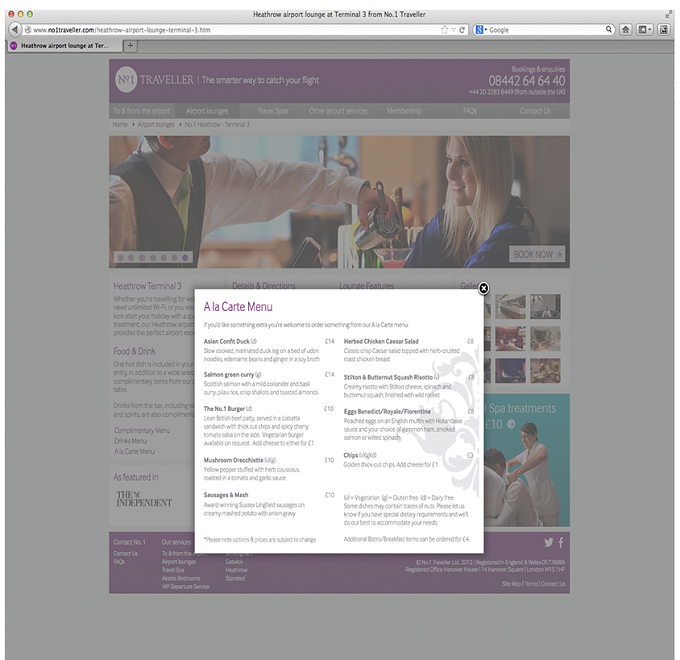Viewport: 680px width, 660px height.
Task: Click footer Stansted link
Action: (235, 578)
